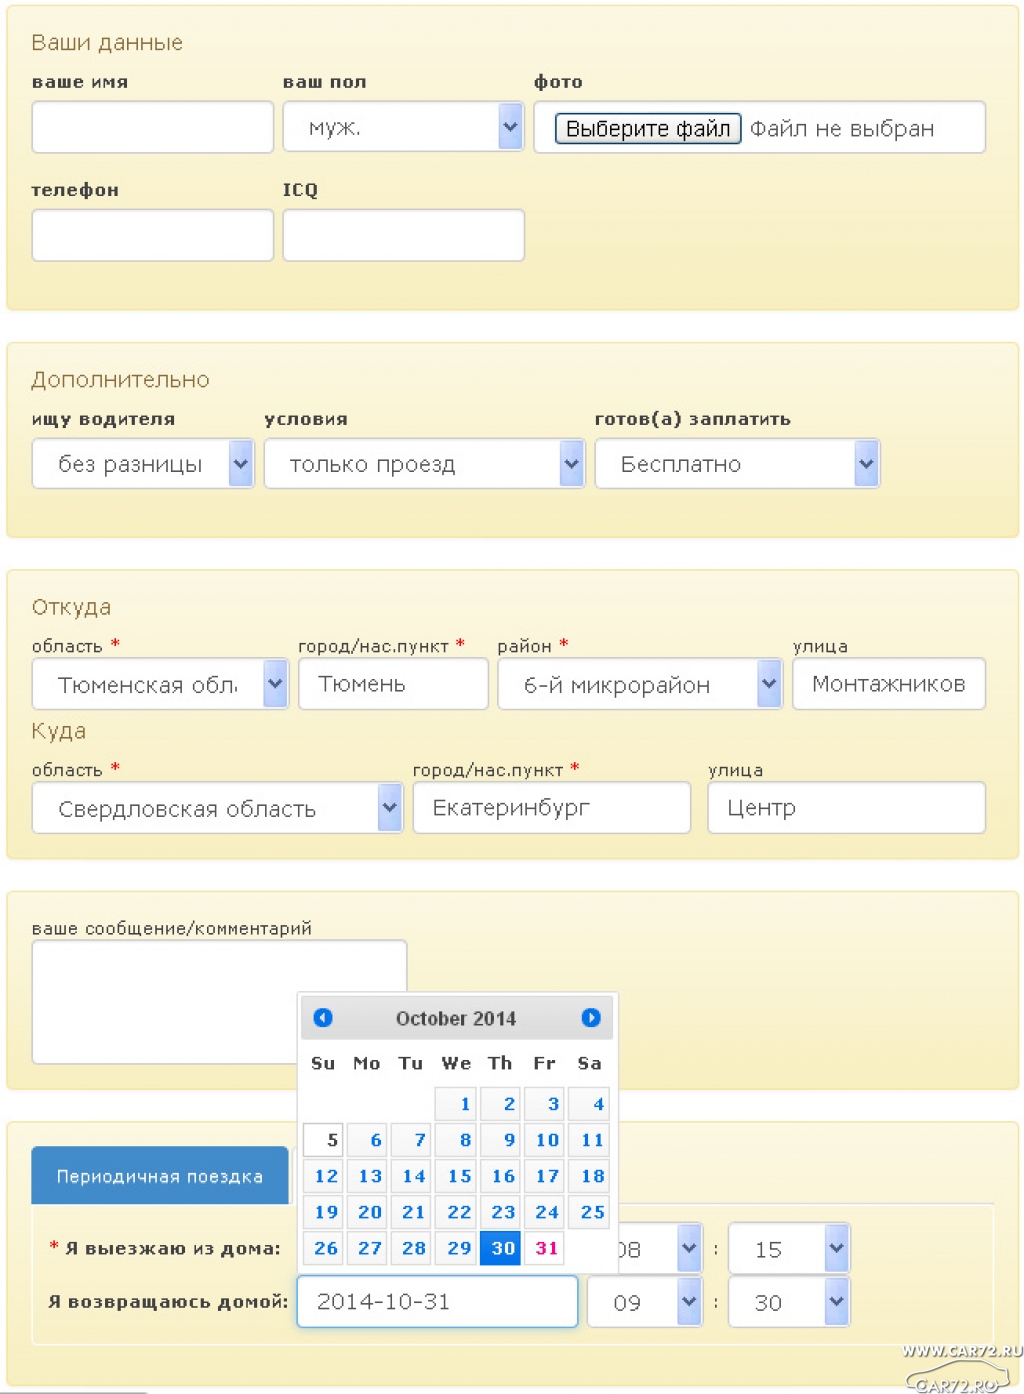Click 'Файл не выбран' file status text
The width and height of the screenshot is (1024, 1394).
coord(842,128)
